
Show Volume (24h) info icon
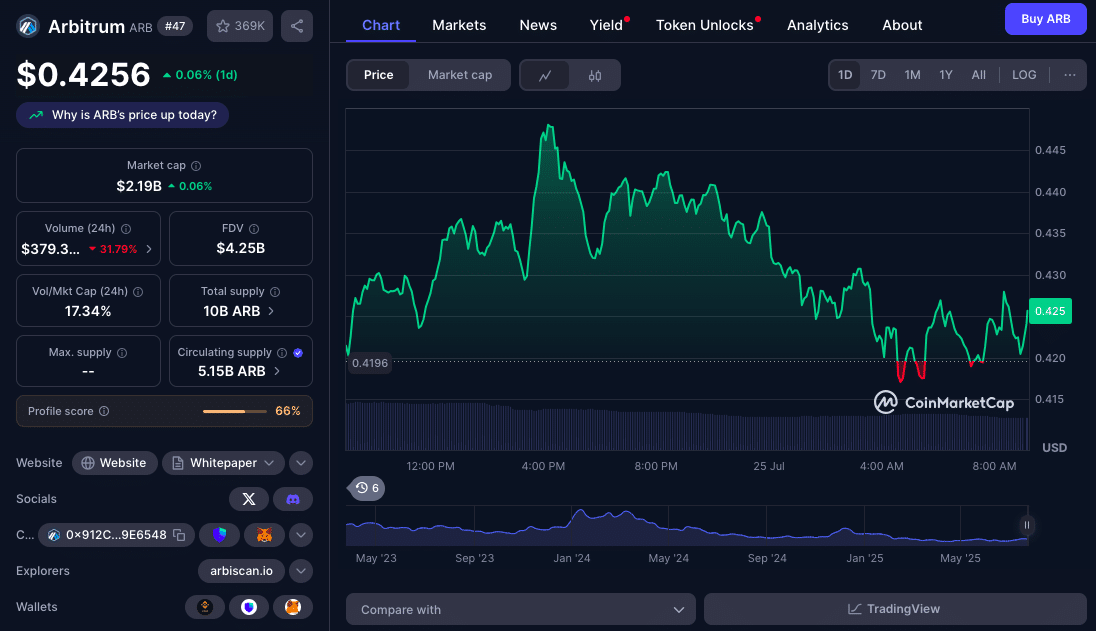coord(126,229)
